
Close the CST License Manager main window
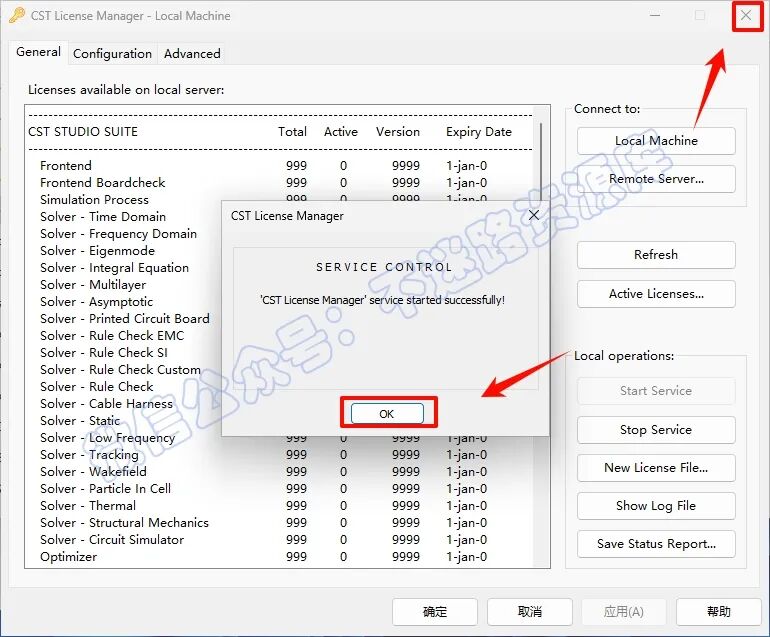[746, 16]
